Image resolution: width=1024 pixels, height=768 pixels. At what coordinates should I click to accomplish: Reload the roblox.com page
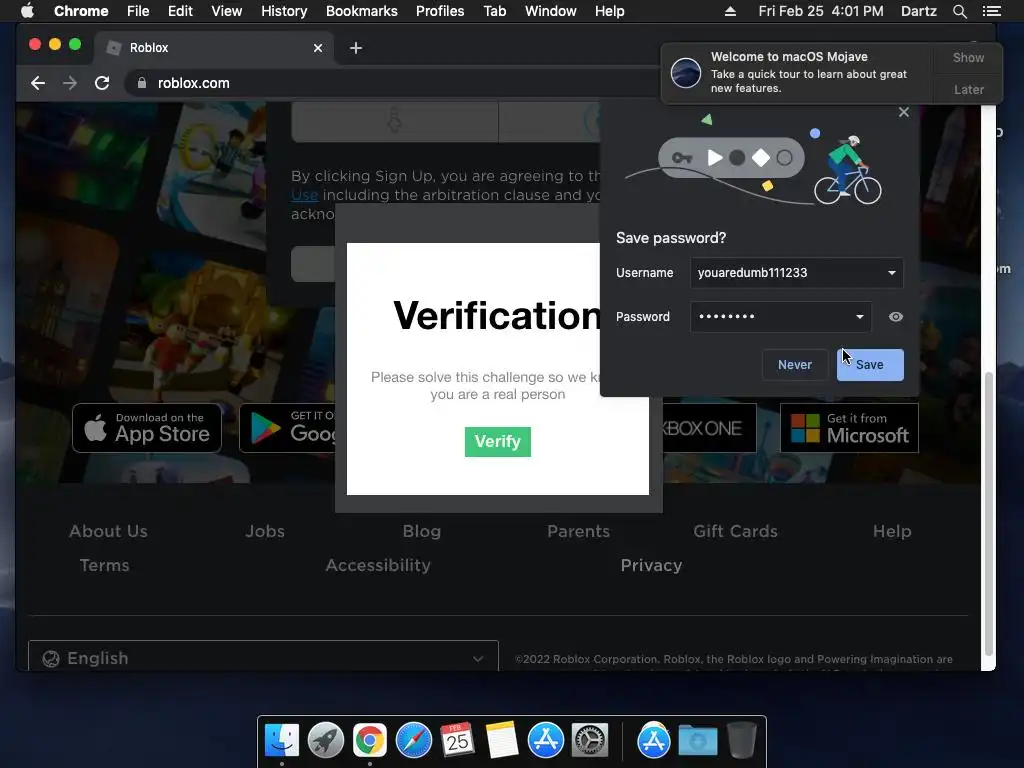[x=102, y=83]
